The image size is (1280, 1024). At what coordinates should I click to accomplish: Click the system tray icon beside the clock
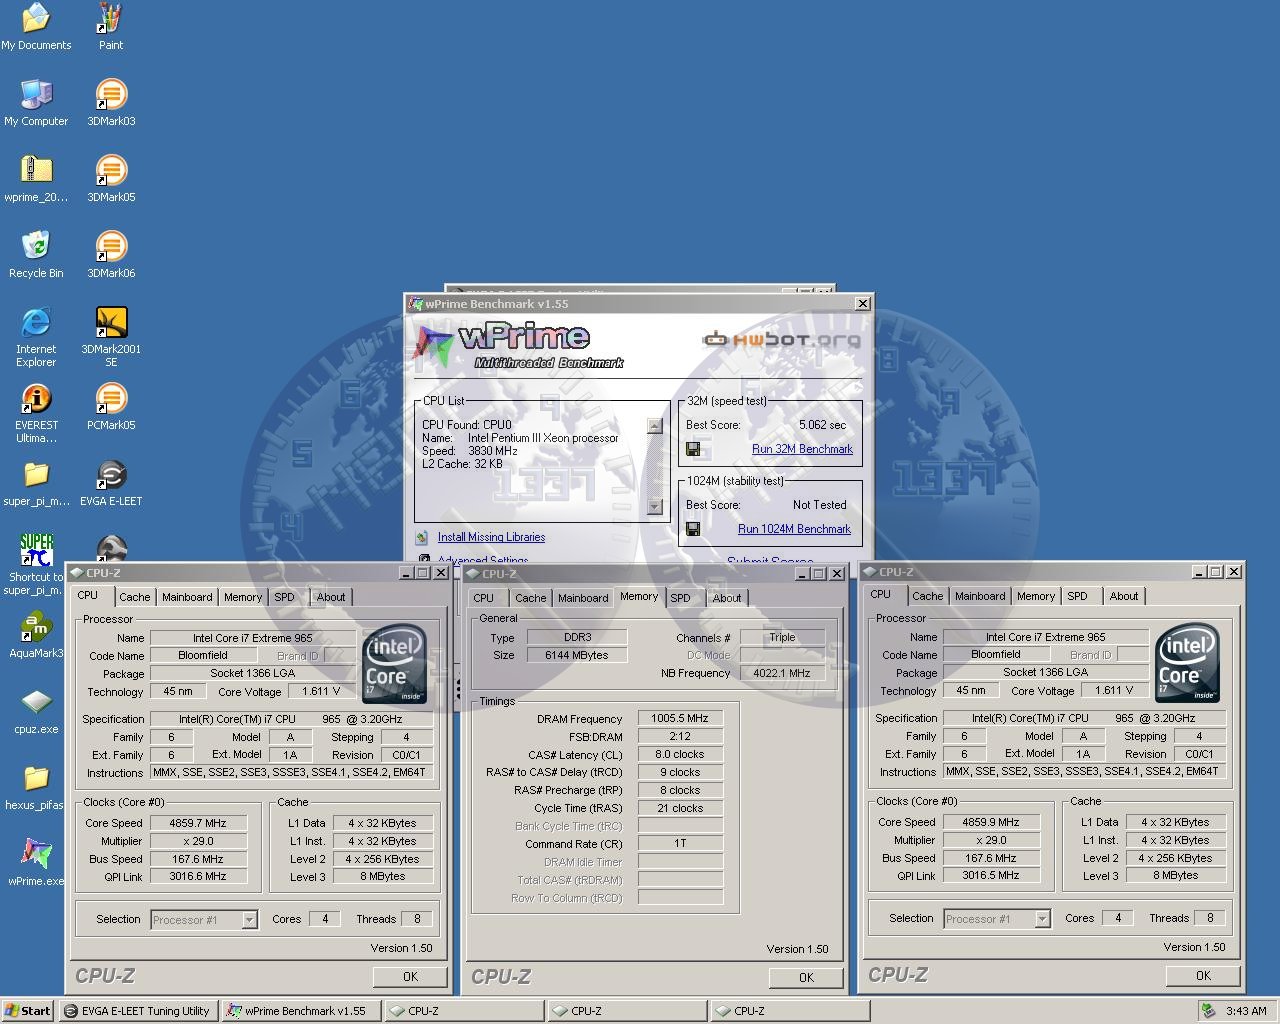pyautogui.click(x=1209, y=1010)
